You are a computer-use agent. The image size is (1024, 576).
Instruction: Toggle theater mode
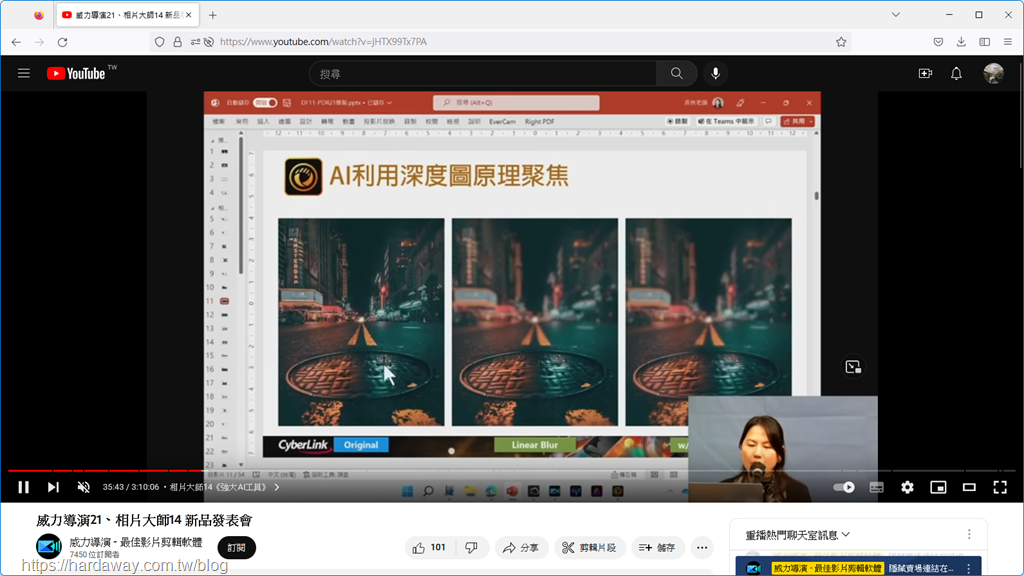pos(969,487)
